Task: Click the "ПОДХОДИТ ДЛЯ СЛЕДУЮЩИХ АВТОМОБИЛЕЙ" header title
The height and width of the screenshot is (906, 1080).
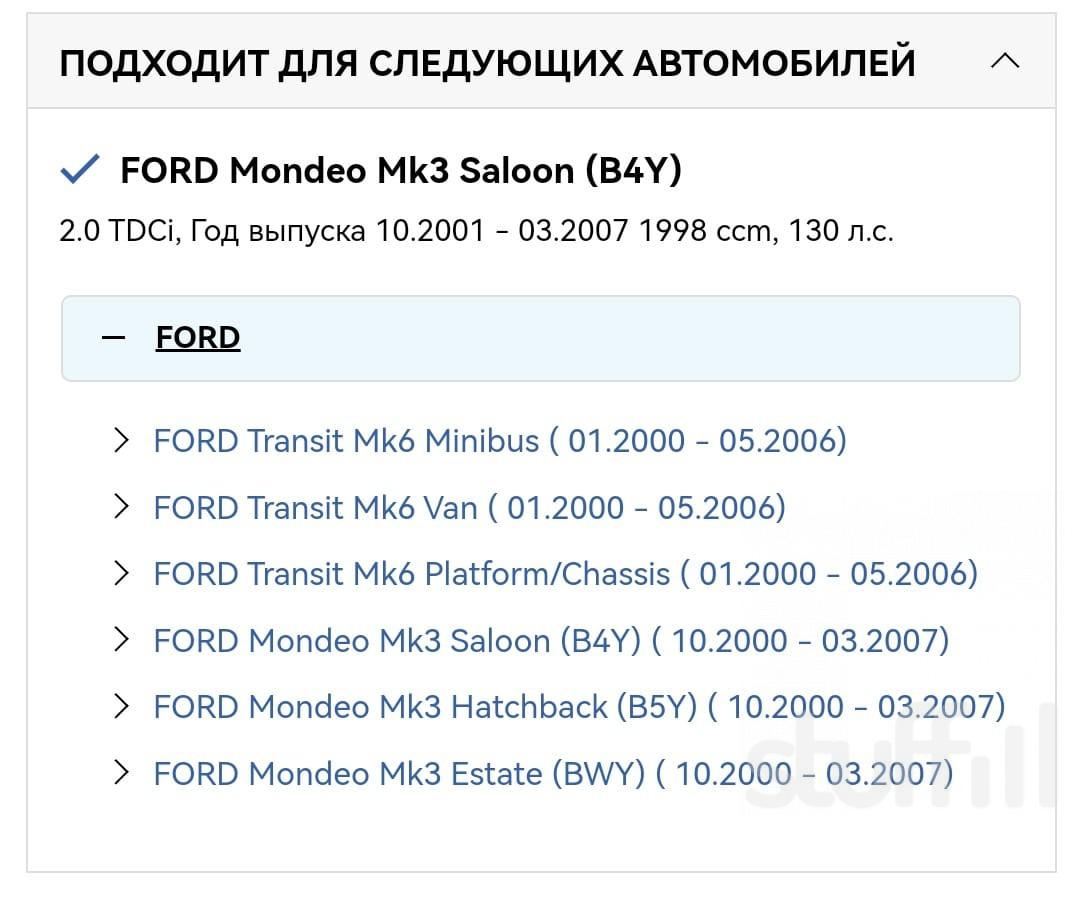Action: 487,63
